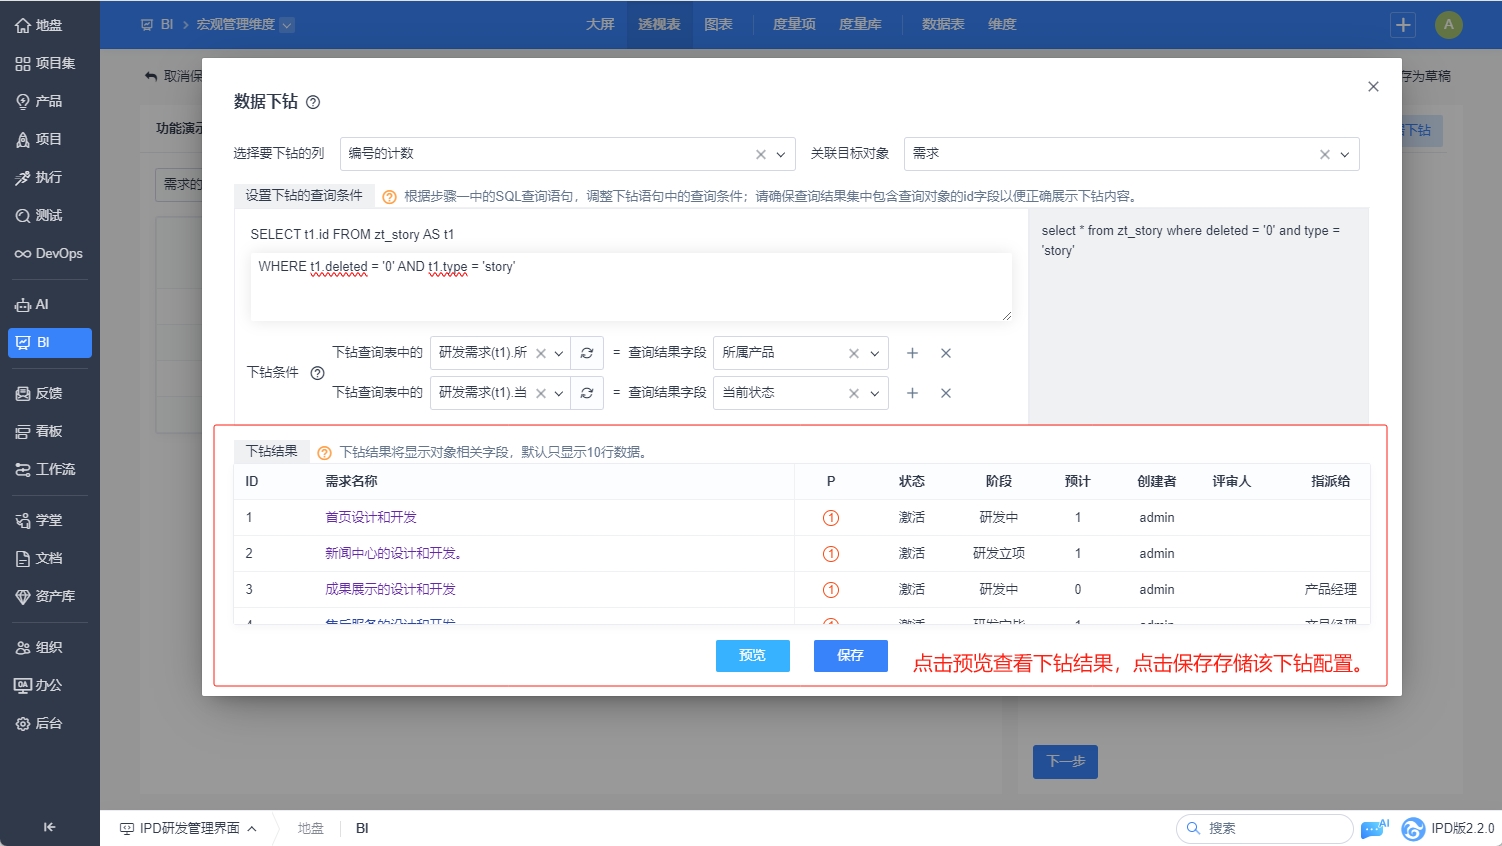1502x846 pixels.
Task: Click refresh icon in first drill condition row
Action: point(587,353)
